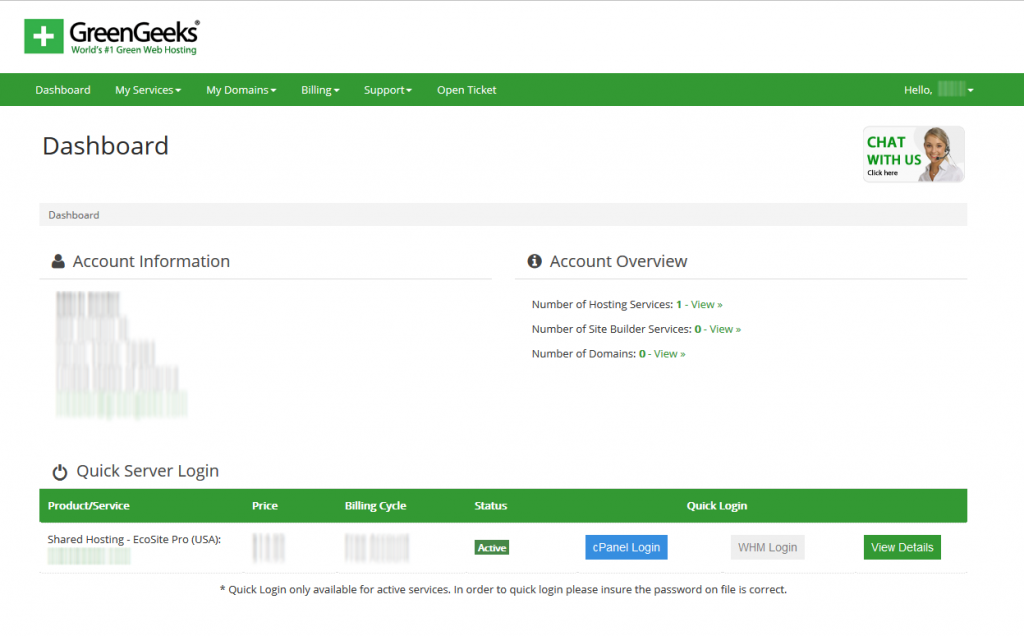The image size is (1024, 636).
Task: Click the Active status badge
Action: (492, 548)
